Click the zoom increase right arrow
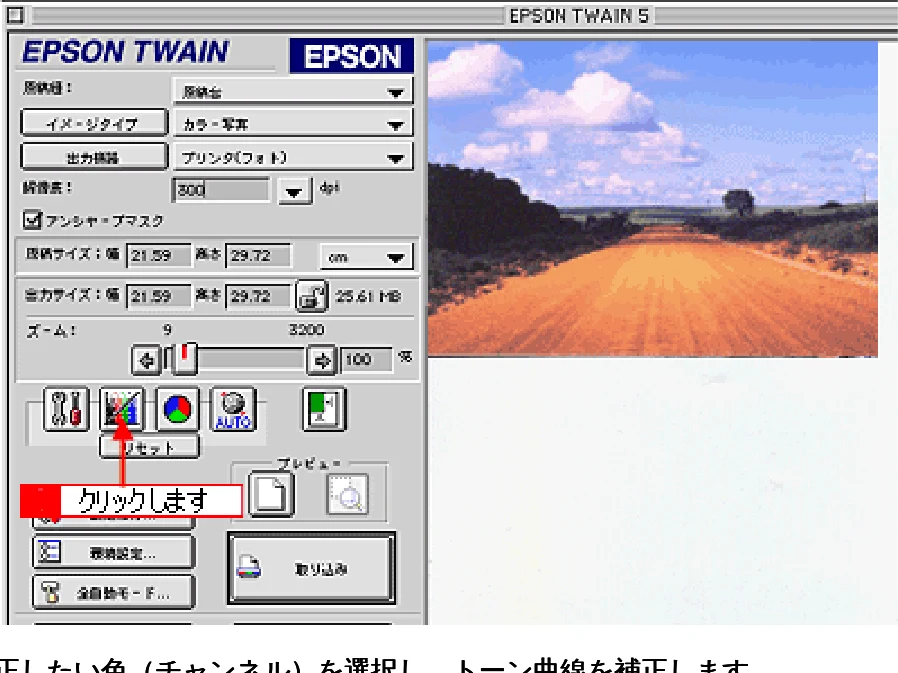The image size is (898, 673). [x=322, y=360]
